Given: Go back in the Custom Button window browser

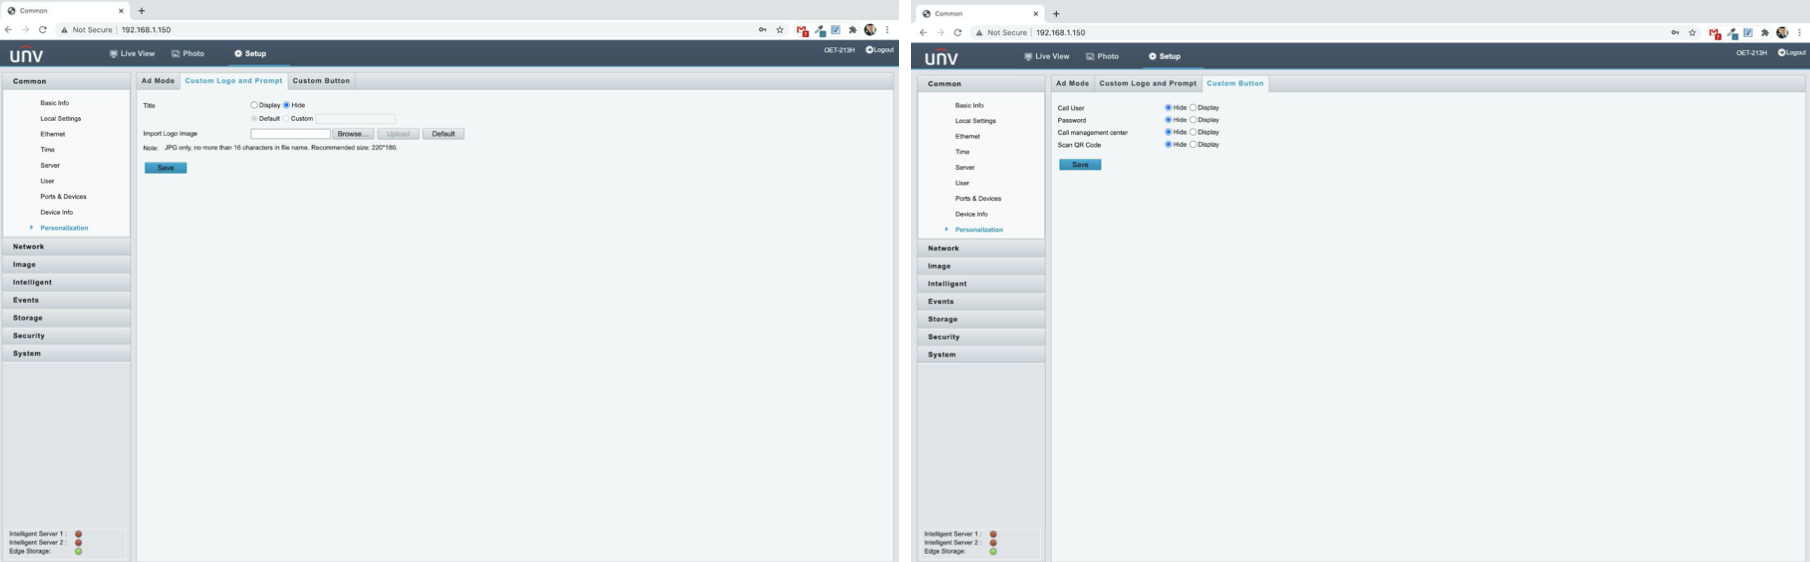Looking at the screenshot, I should (x=924, y=33).
